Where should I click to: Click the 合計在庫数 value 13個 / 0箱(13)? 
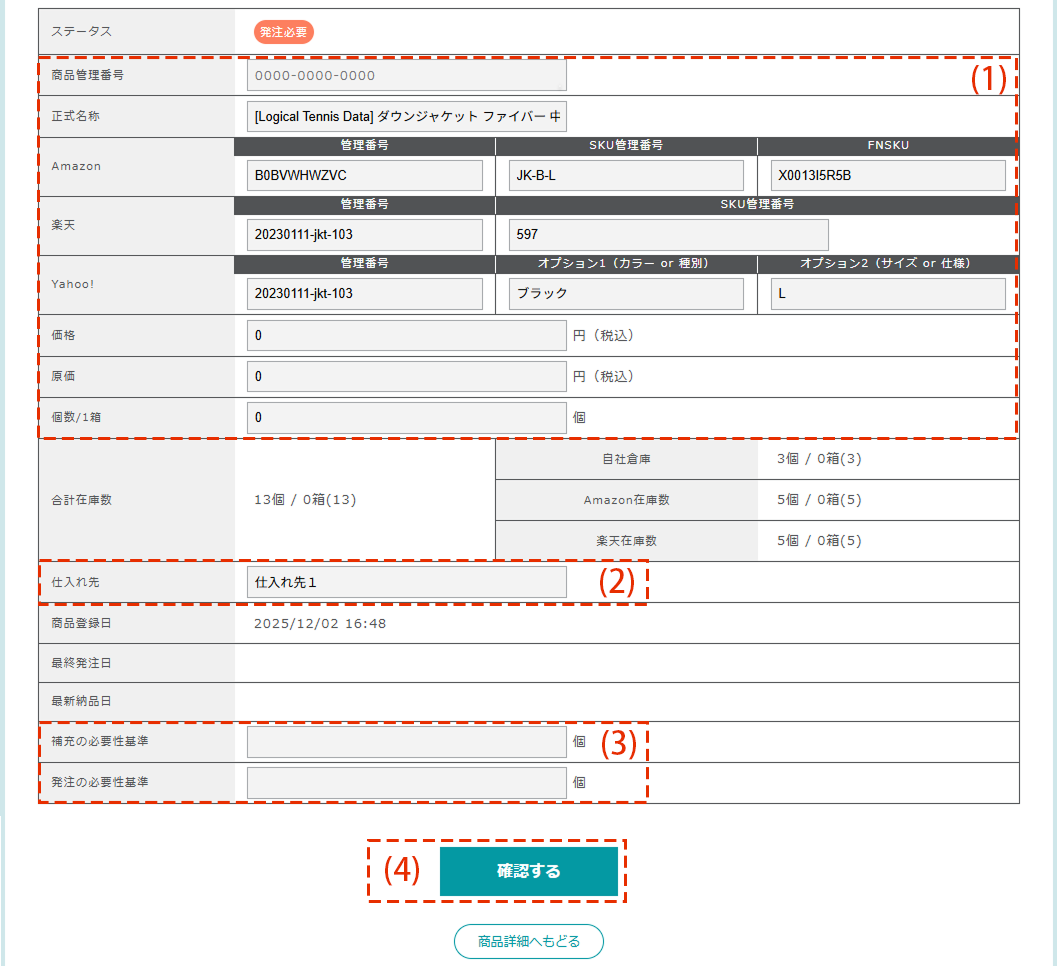coord(305,500)
